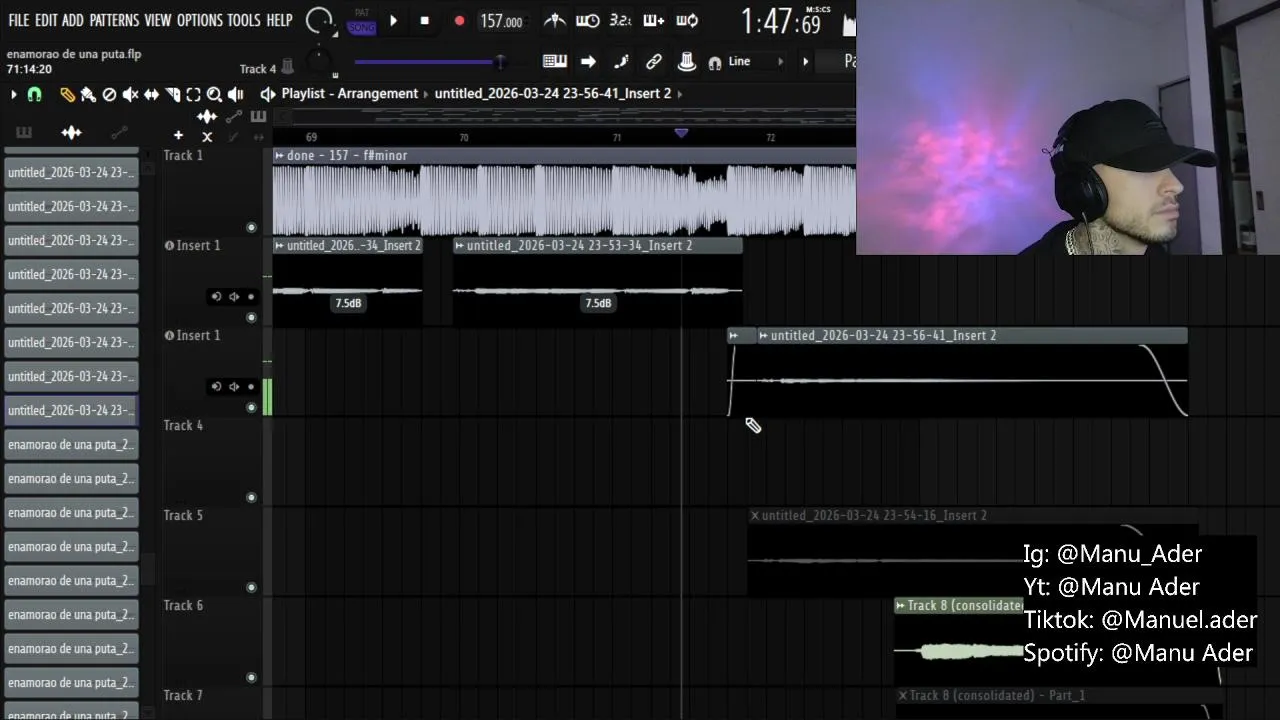Image resolution: width=1280 pixels, height=720 pixels.
Task: Open the VIEW menu
Action: click(x=158, y=20)
